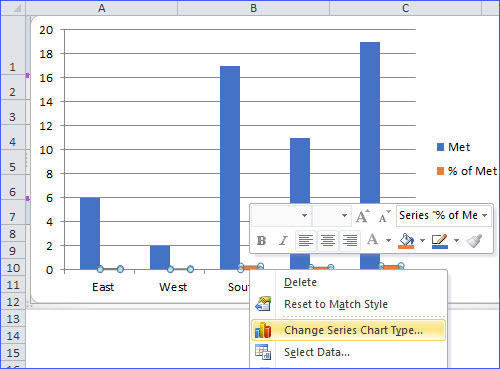The width and height of the screenshot is (500, 369).
Task: Toggle Italic in the mini toolbar
Action: click(x=283, y=240)
